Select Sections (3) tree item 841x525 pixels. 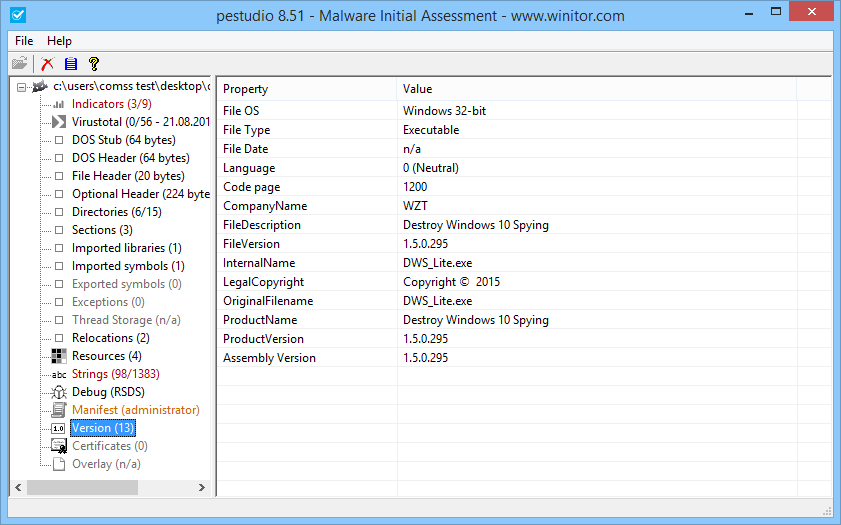pyautogui.click(x=102, y=230)
